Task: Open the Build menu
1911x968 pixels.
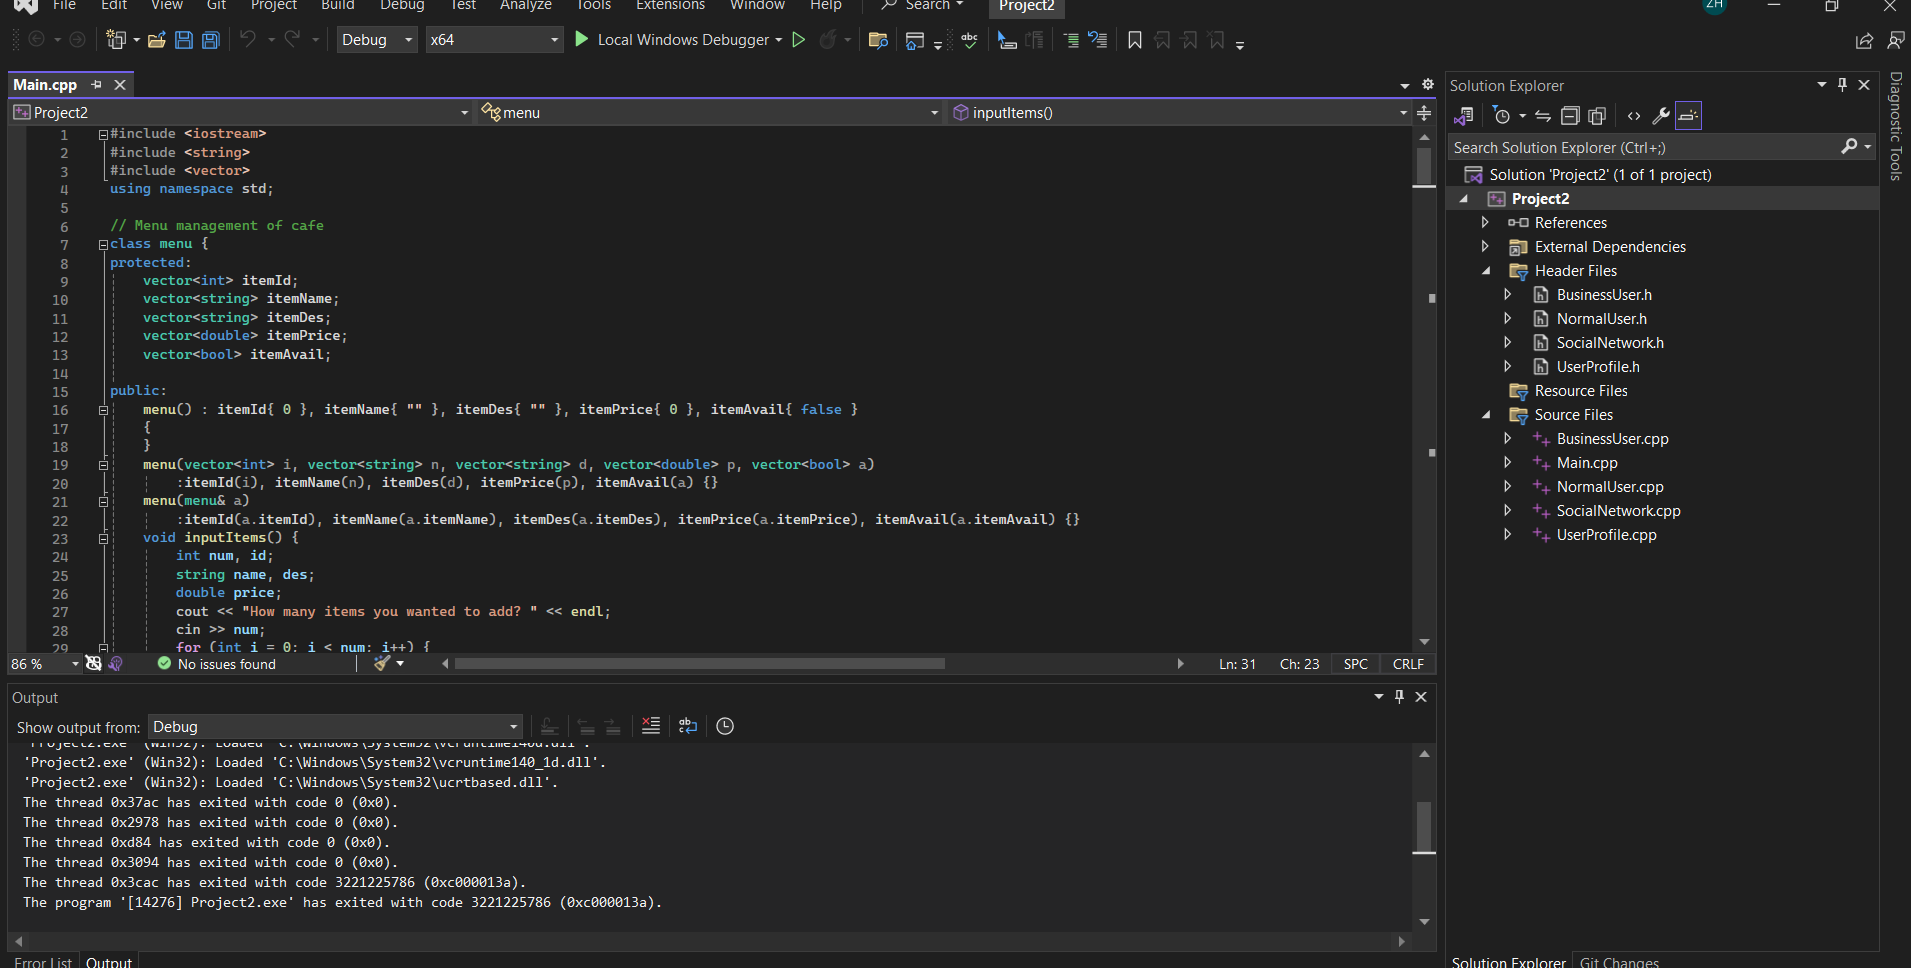Action: pyautogui.click(x=337, y=5)
